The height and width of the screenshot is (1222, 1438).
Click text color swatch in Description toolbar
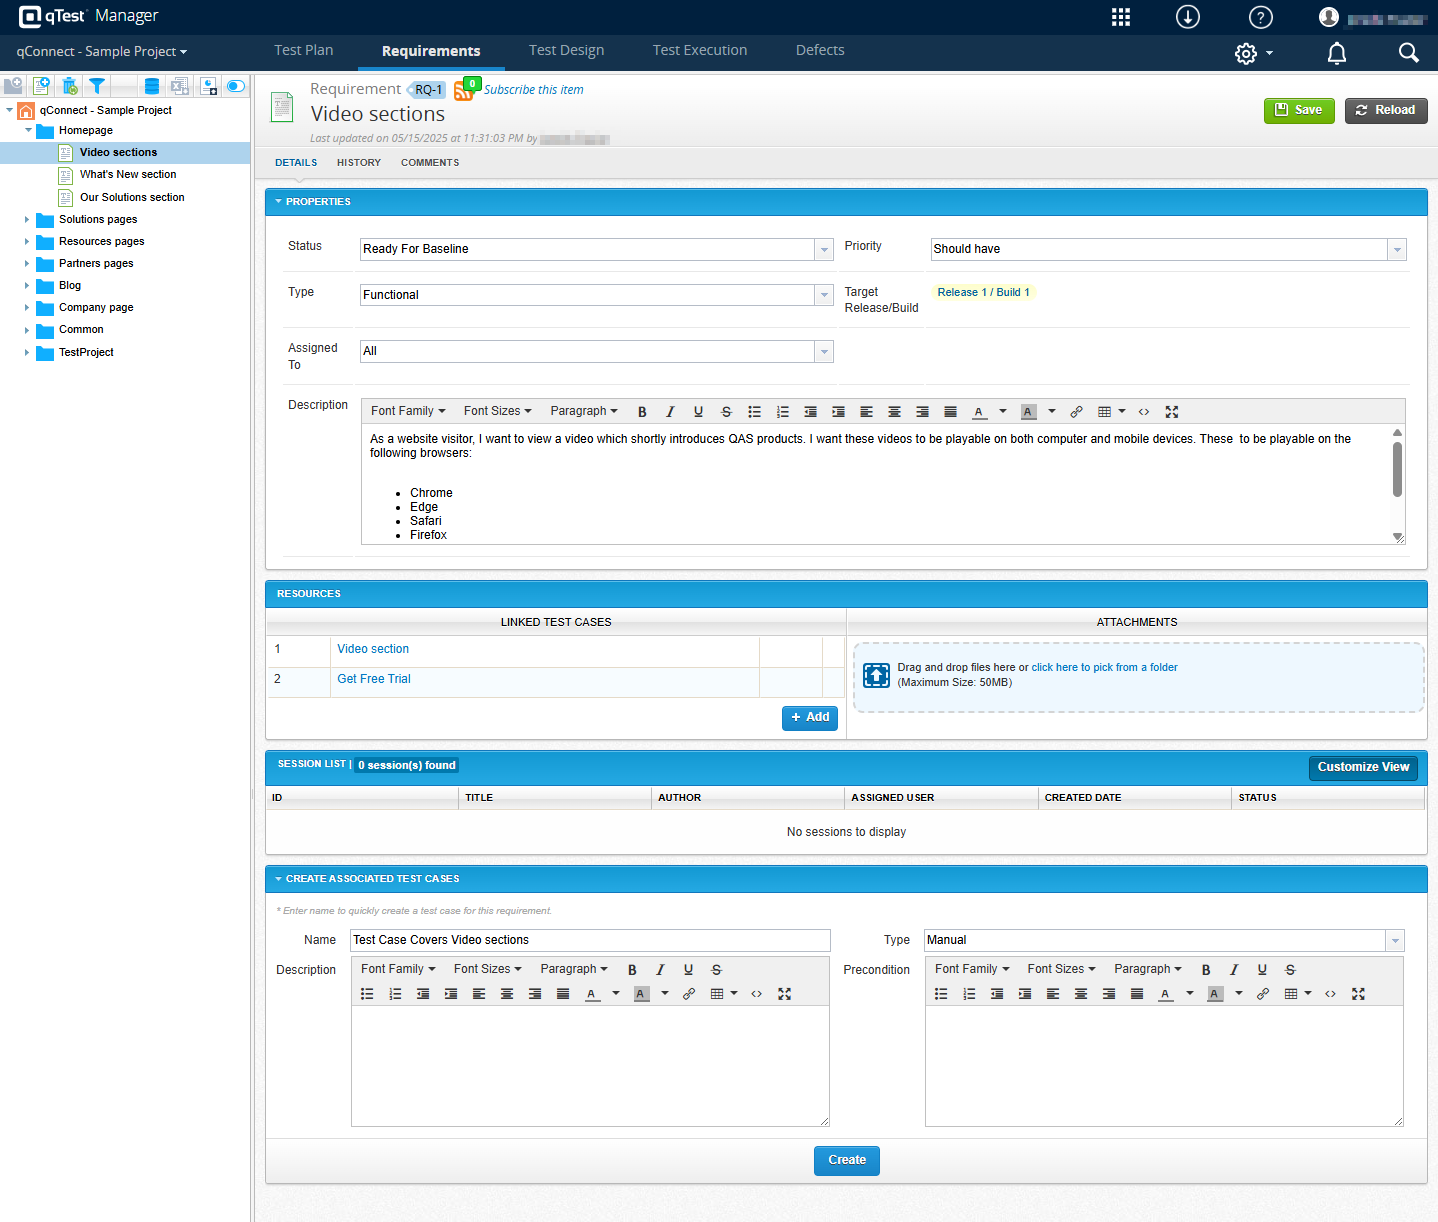point(979,412)
